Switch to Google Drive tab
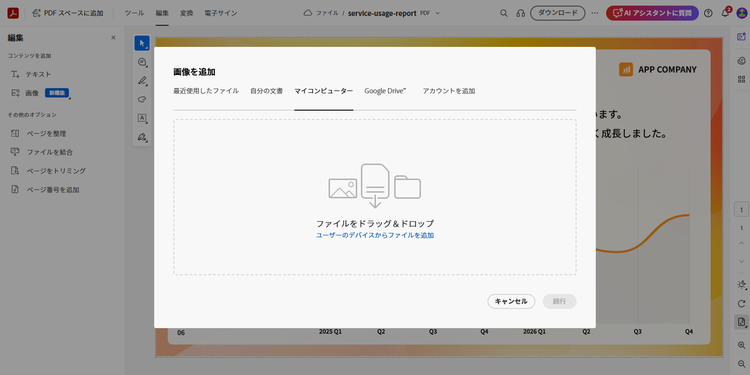The width and height of the screenshot is (750, 375). pos(386,91)
